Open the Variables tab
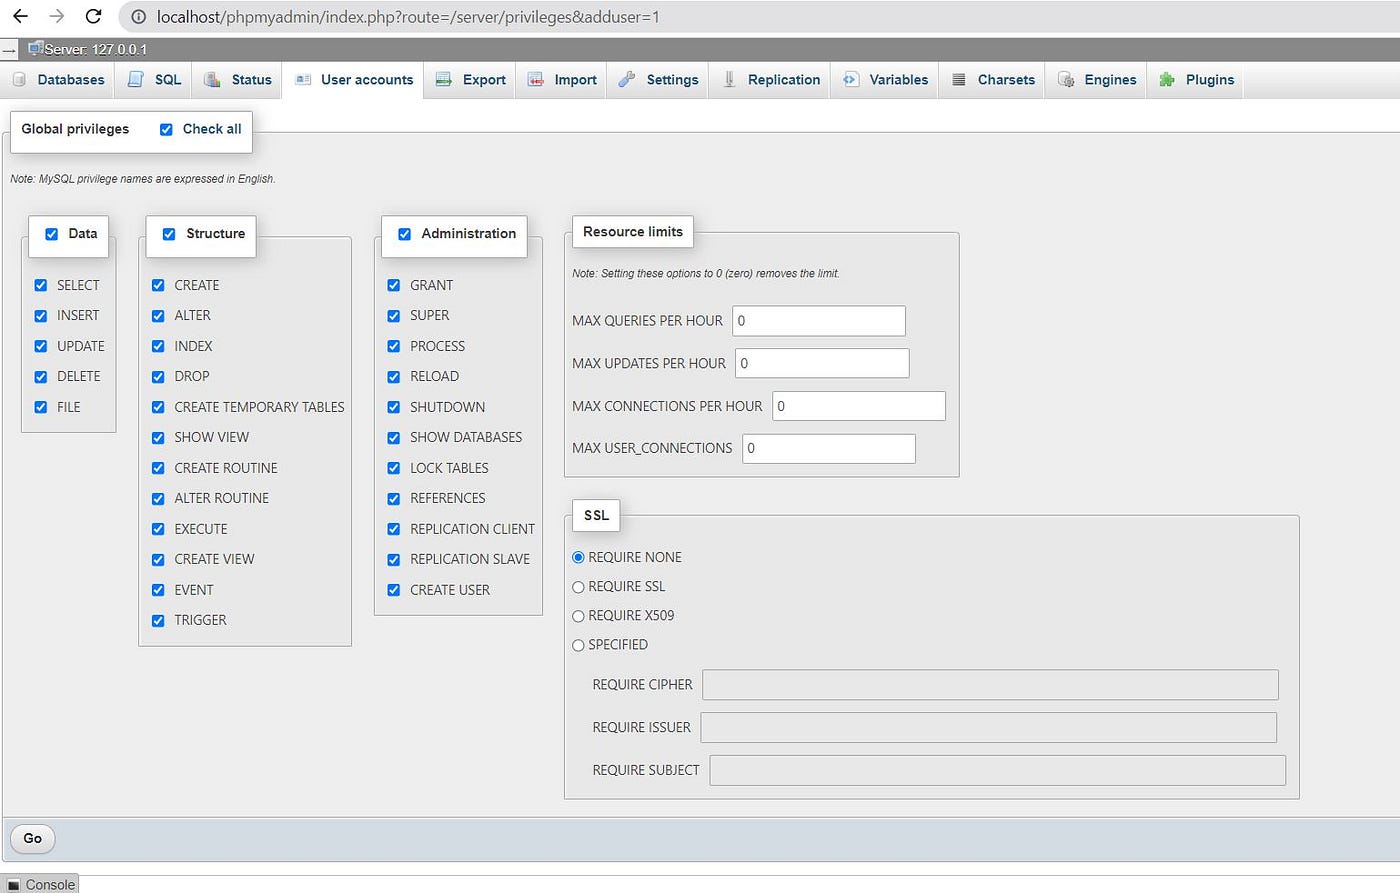This screenshot has width=1400, height=893. pyautogui.click(x=885, y=80)
